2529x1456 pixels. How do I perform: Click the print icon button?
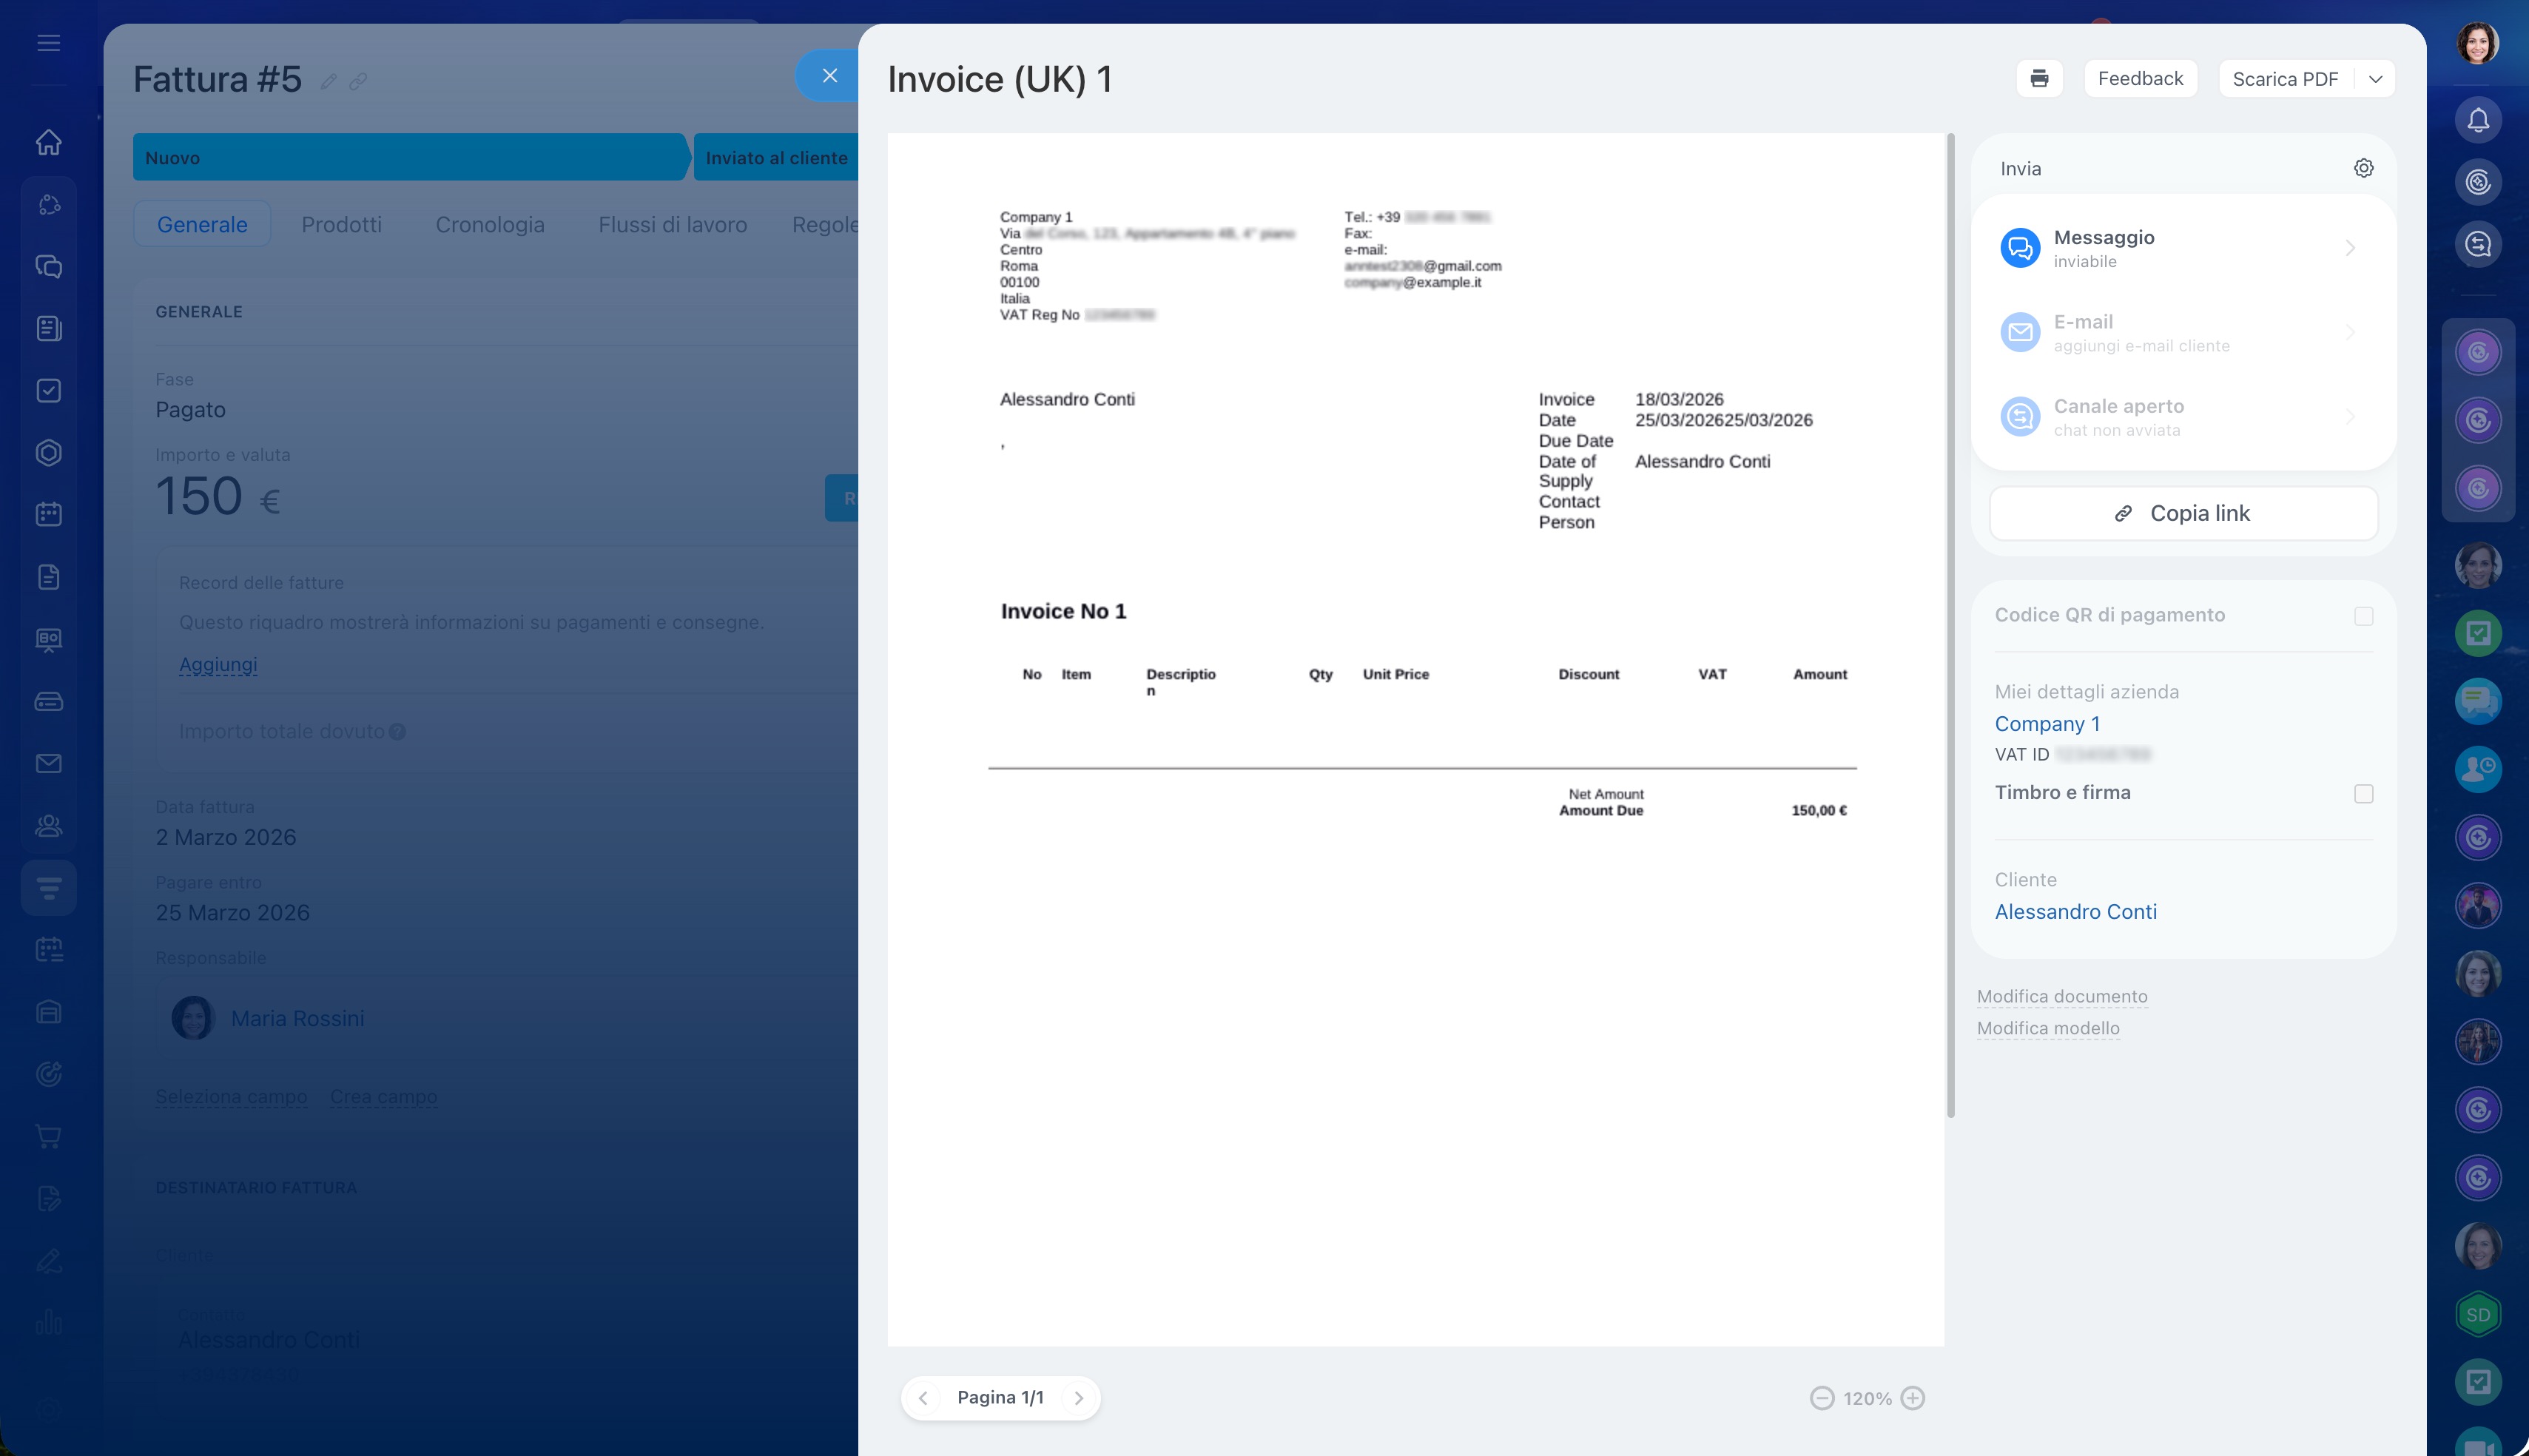click(2039, 78)
